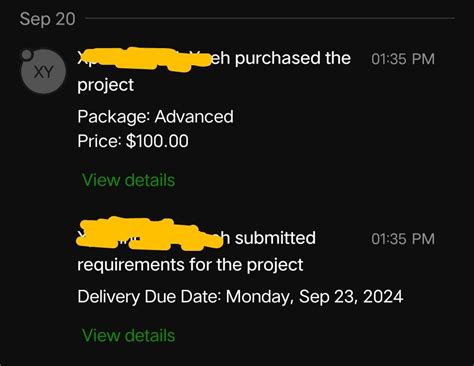
Task: Click 'submitted requirements for the project' text
Action: [x=197, y=251]
